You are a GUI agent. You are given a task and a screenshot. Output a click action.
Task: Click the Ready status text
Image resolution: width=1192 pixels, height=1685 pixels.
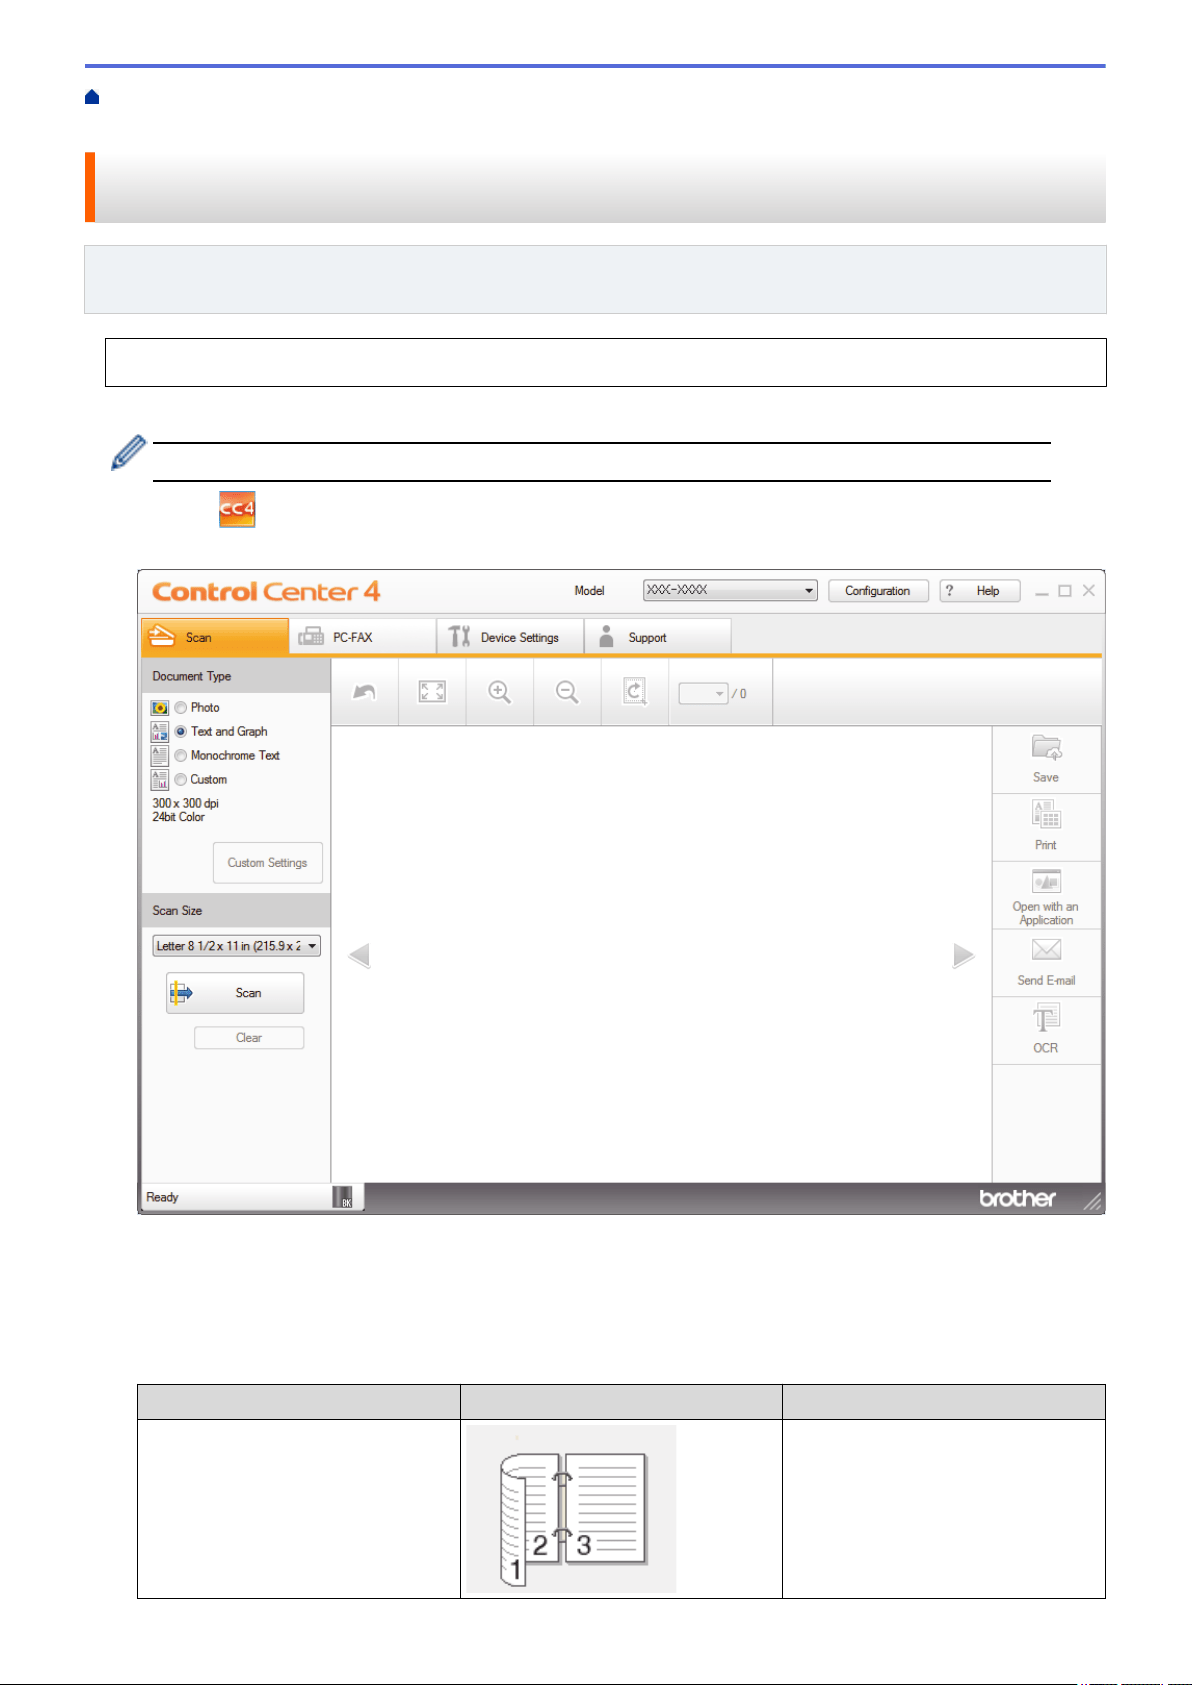tap(162, 1197)
